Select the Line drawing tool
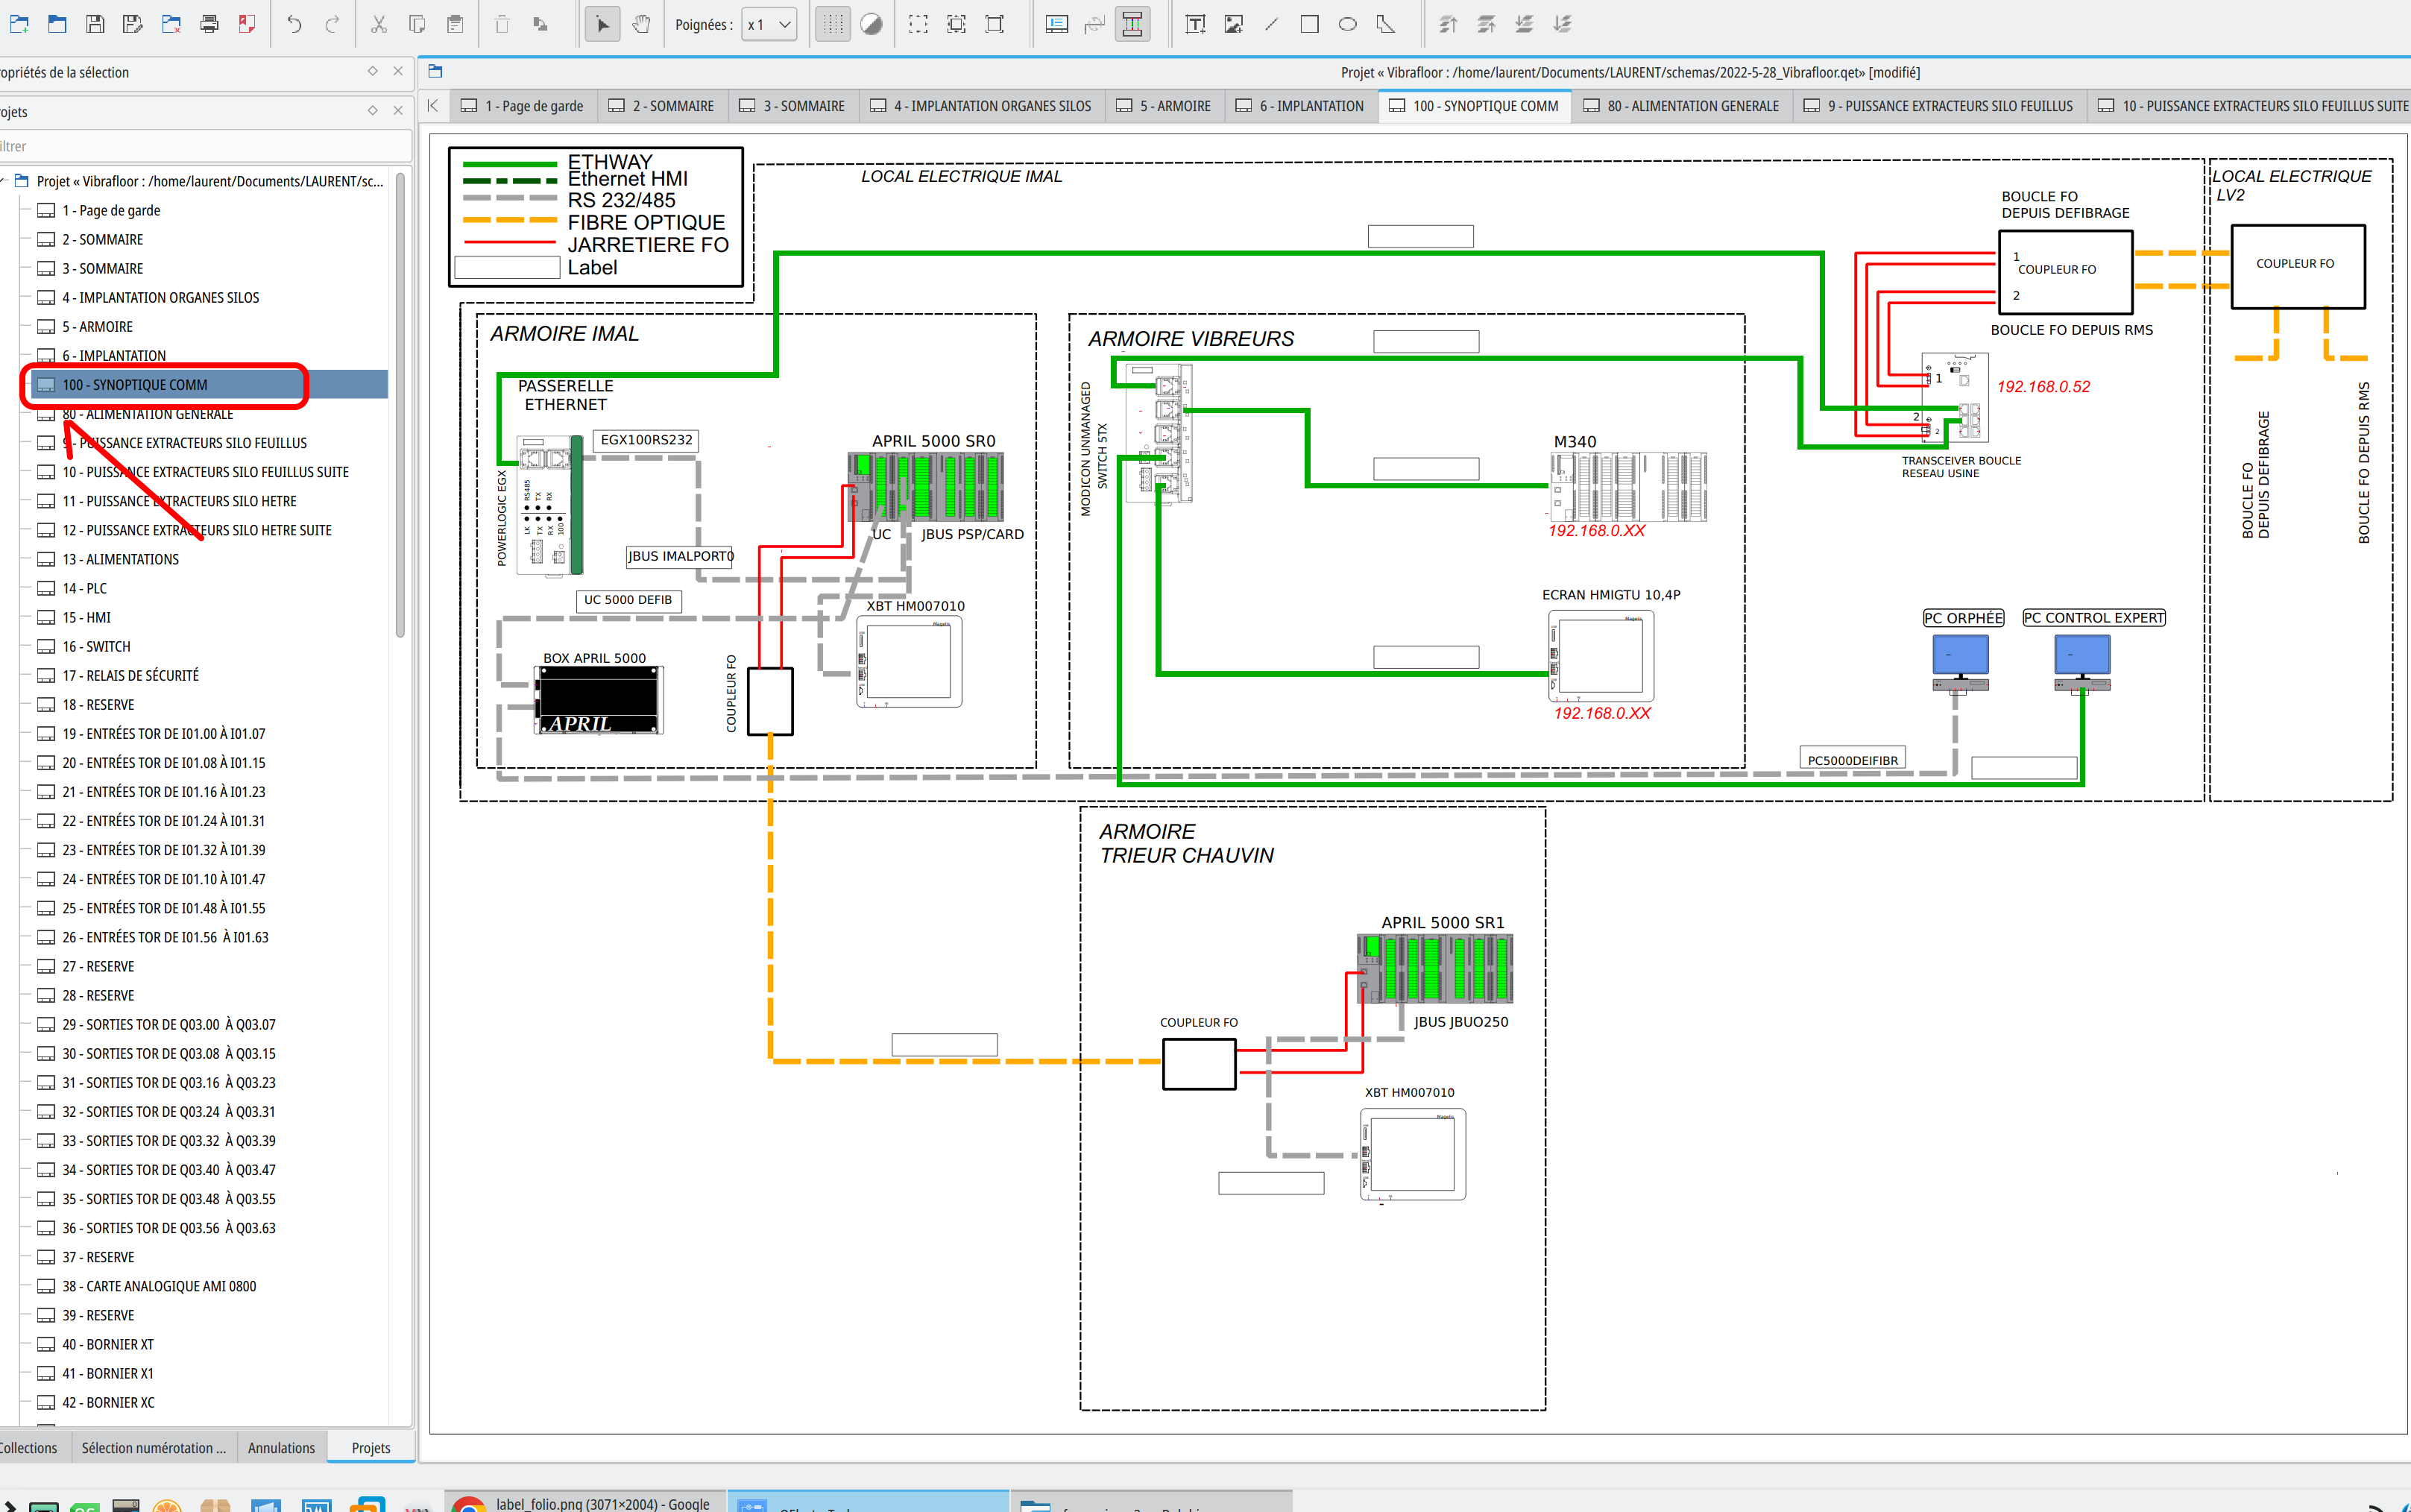2411x1512 pixels. [x=1271, y=24]
